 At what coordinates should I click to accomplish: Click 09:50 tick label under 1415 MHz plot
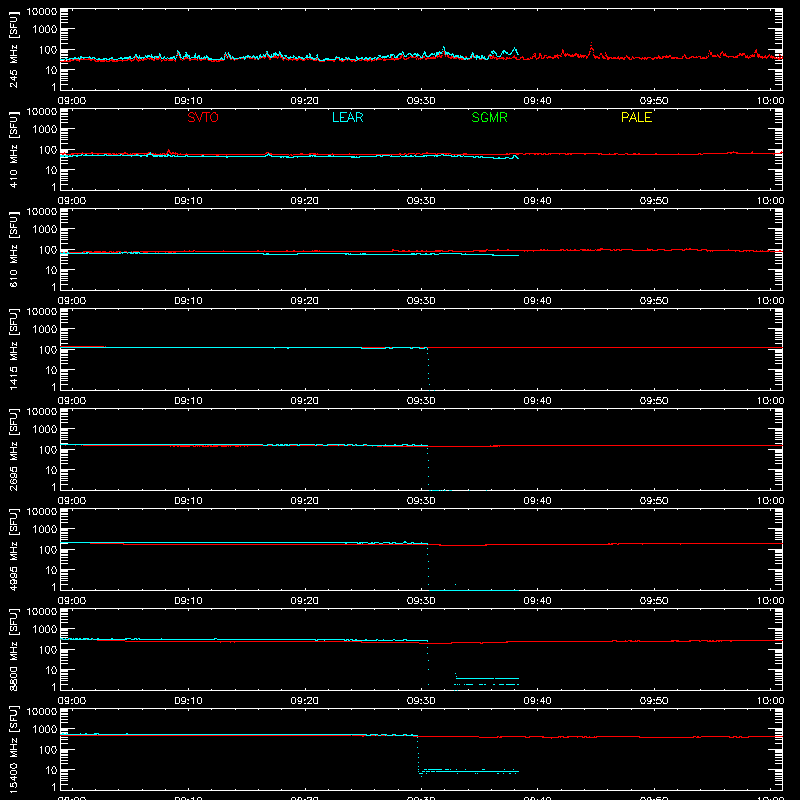pyautogui.click(x=654, y=401)
